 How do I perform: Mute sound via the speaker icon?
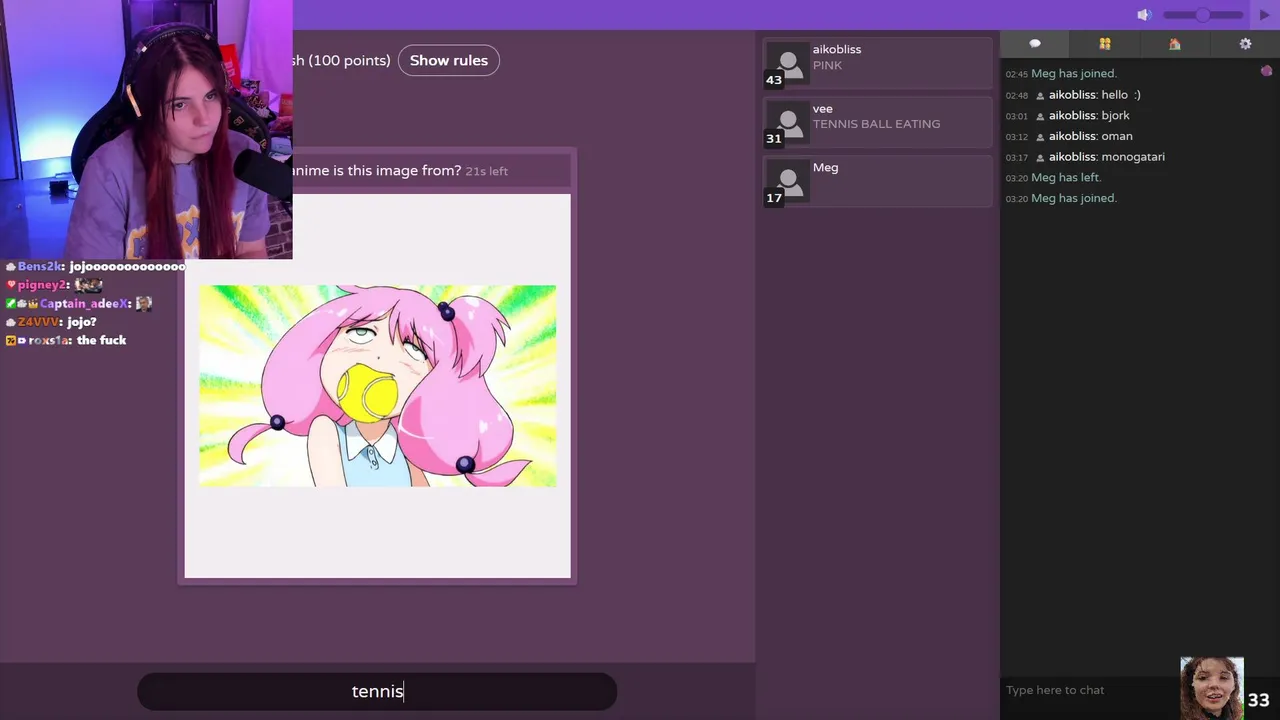1144,15
